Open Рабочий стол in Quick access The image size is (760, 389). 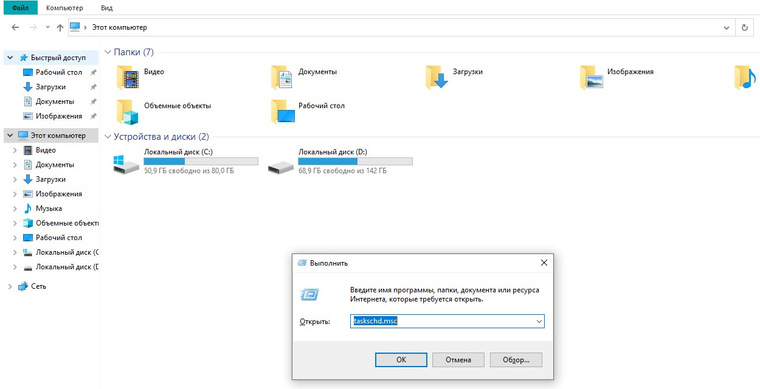pyautogui.click(x=59, y=72)
